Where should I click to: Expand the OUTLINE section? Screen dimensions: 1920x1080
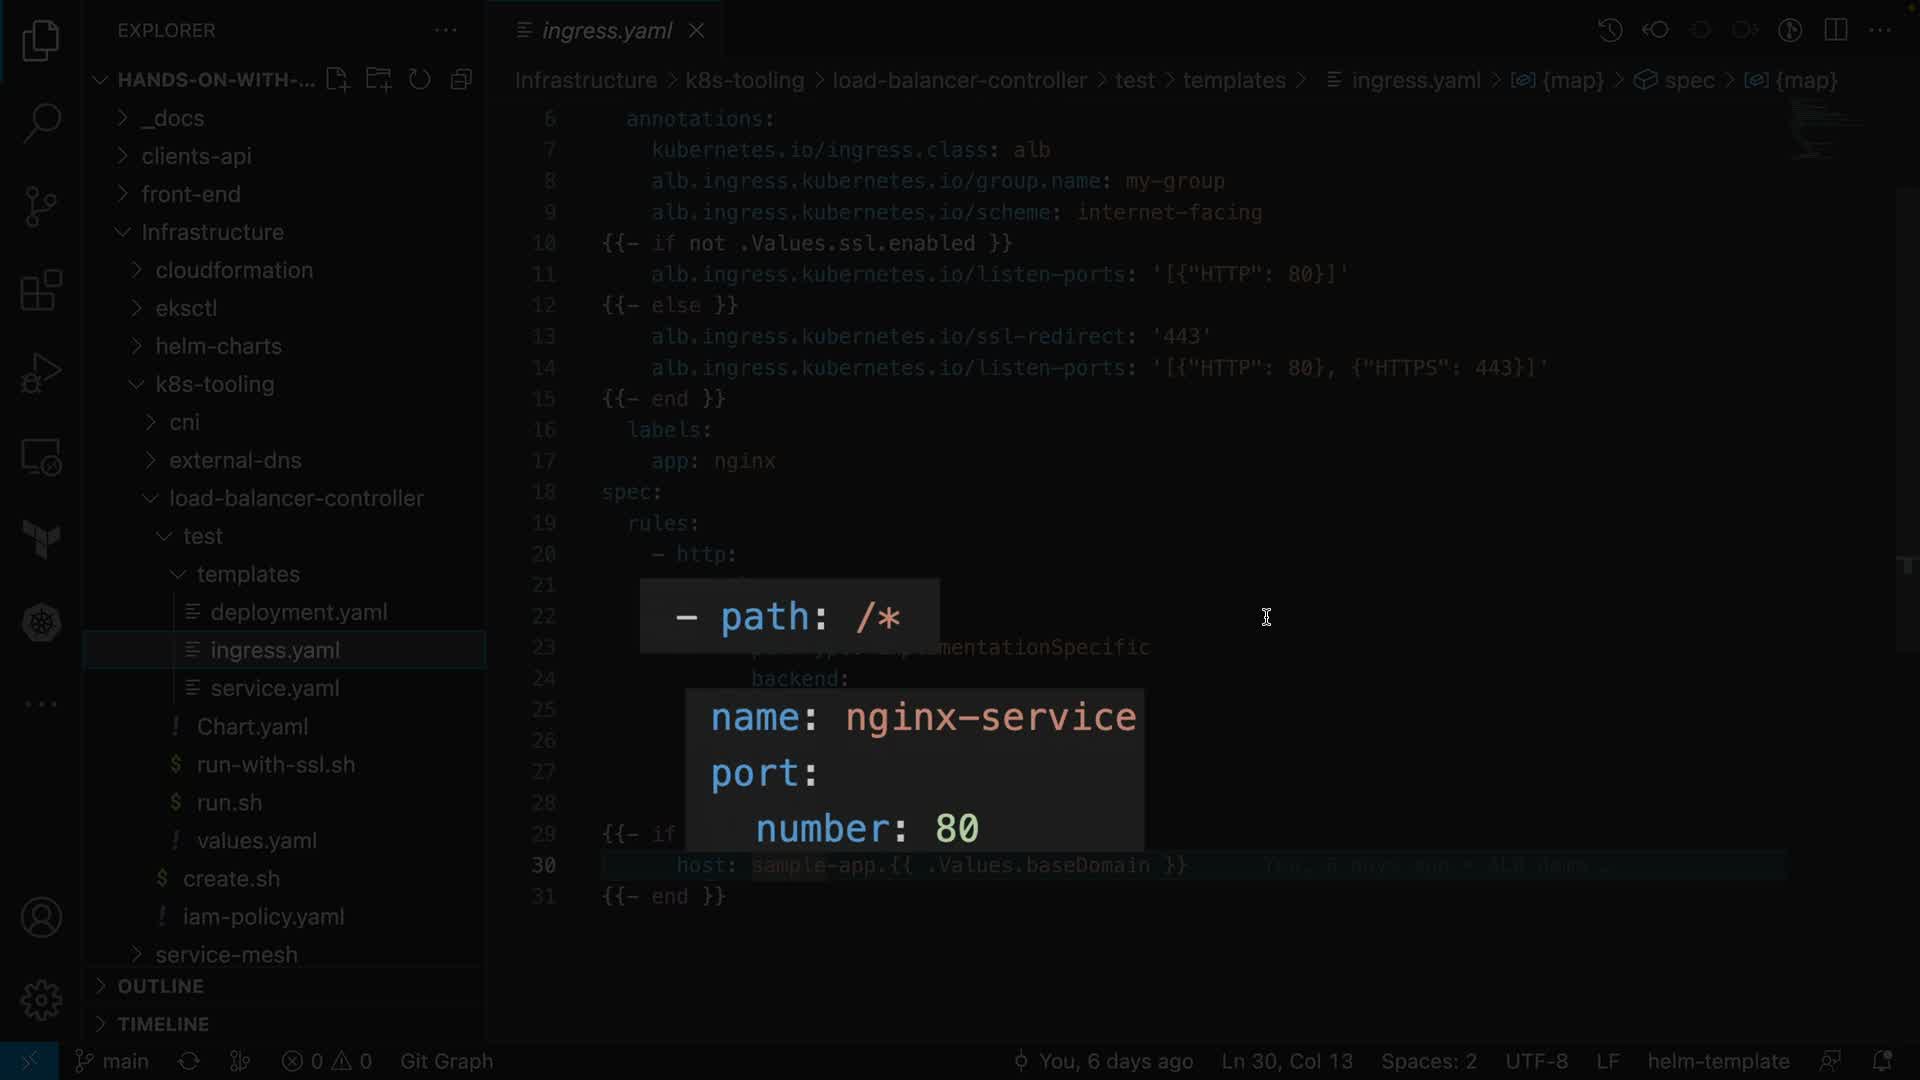pyautogui.click(x=160, y=986)
